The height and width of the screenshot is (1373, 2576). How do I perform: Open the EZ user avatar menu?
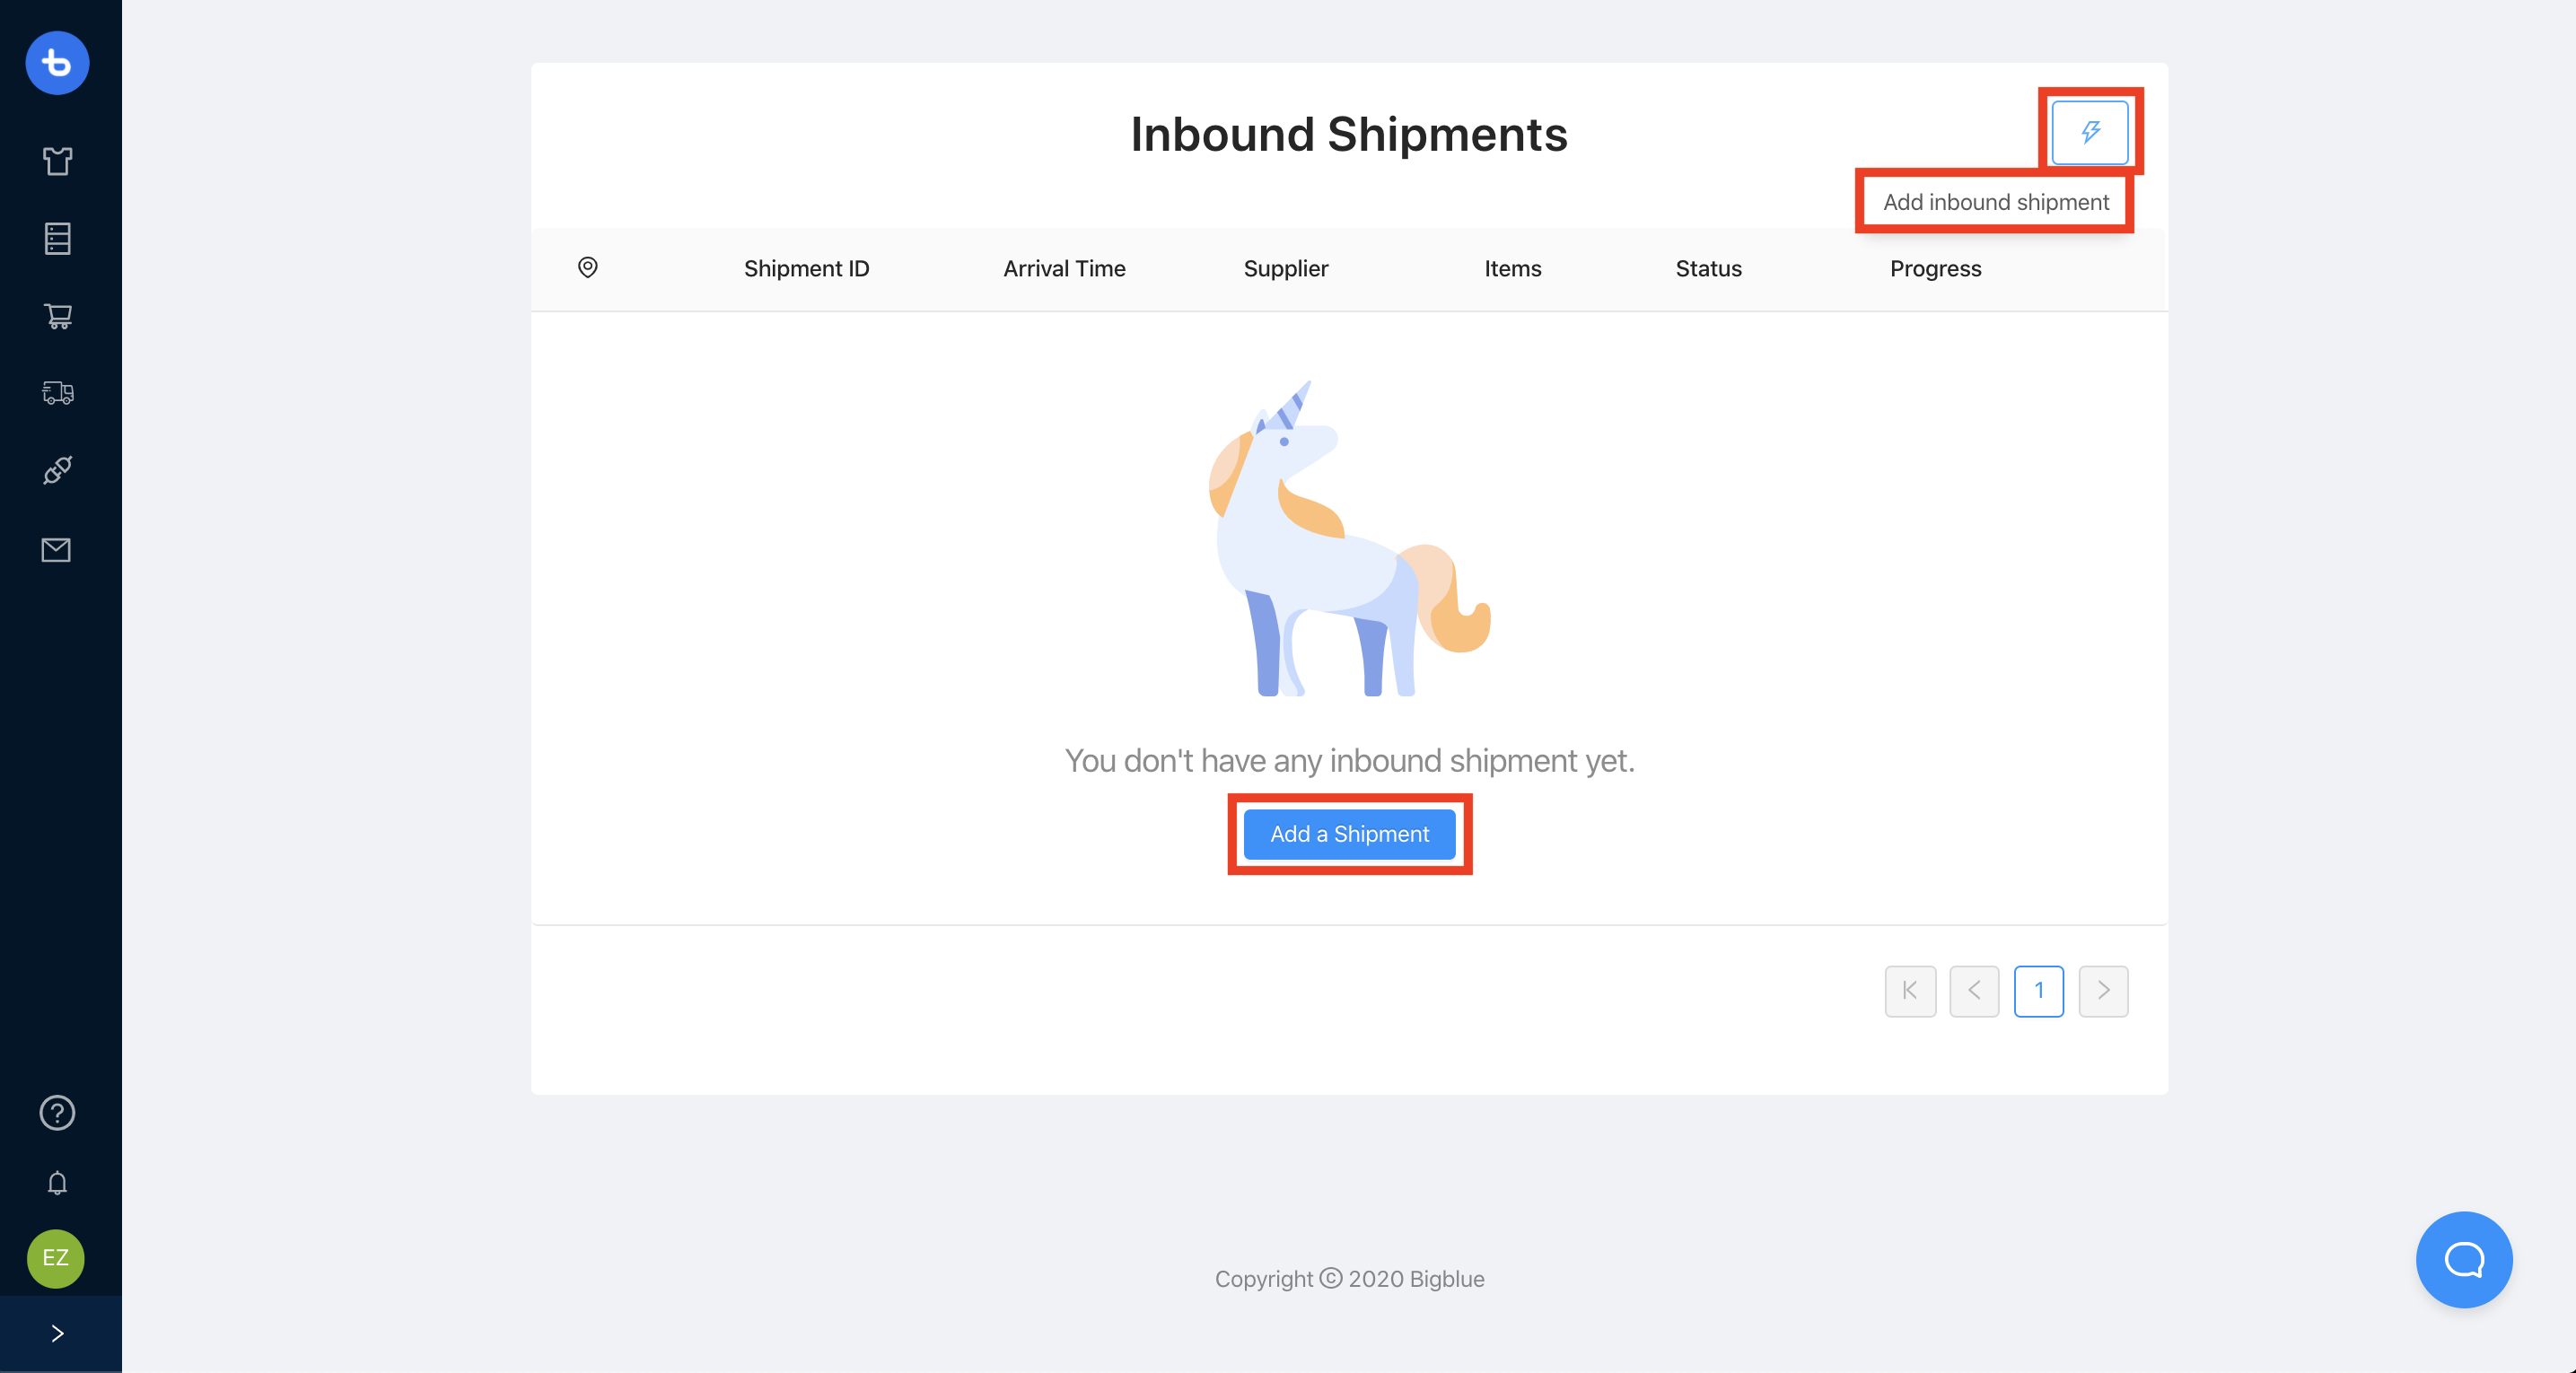56,1258
